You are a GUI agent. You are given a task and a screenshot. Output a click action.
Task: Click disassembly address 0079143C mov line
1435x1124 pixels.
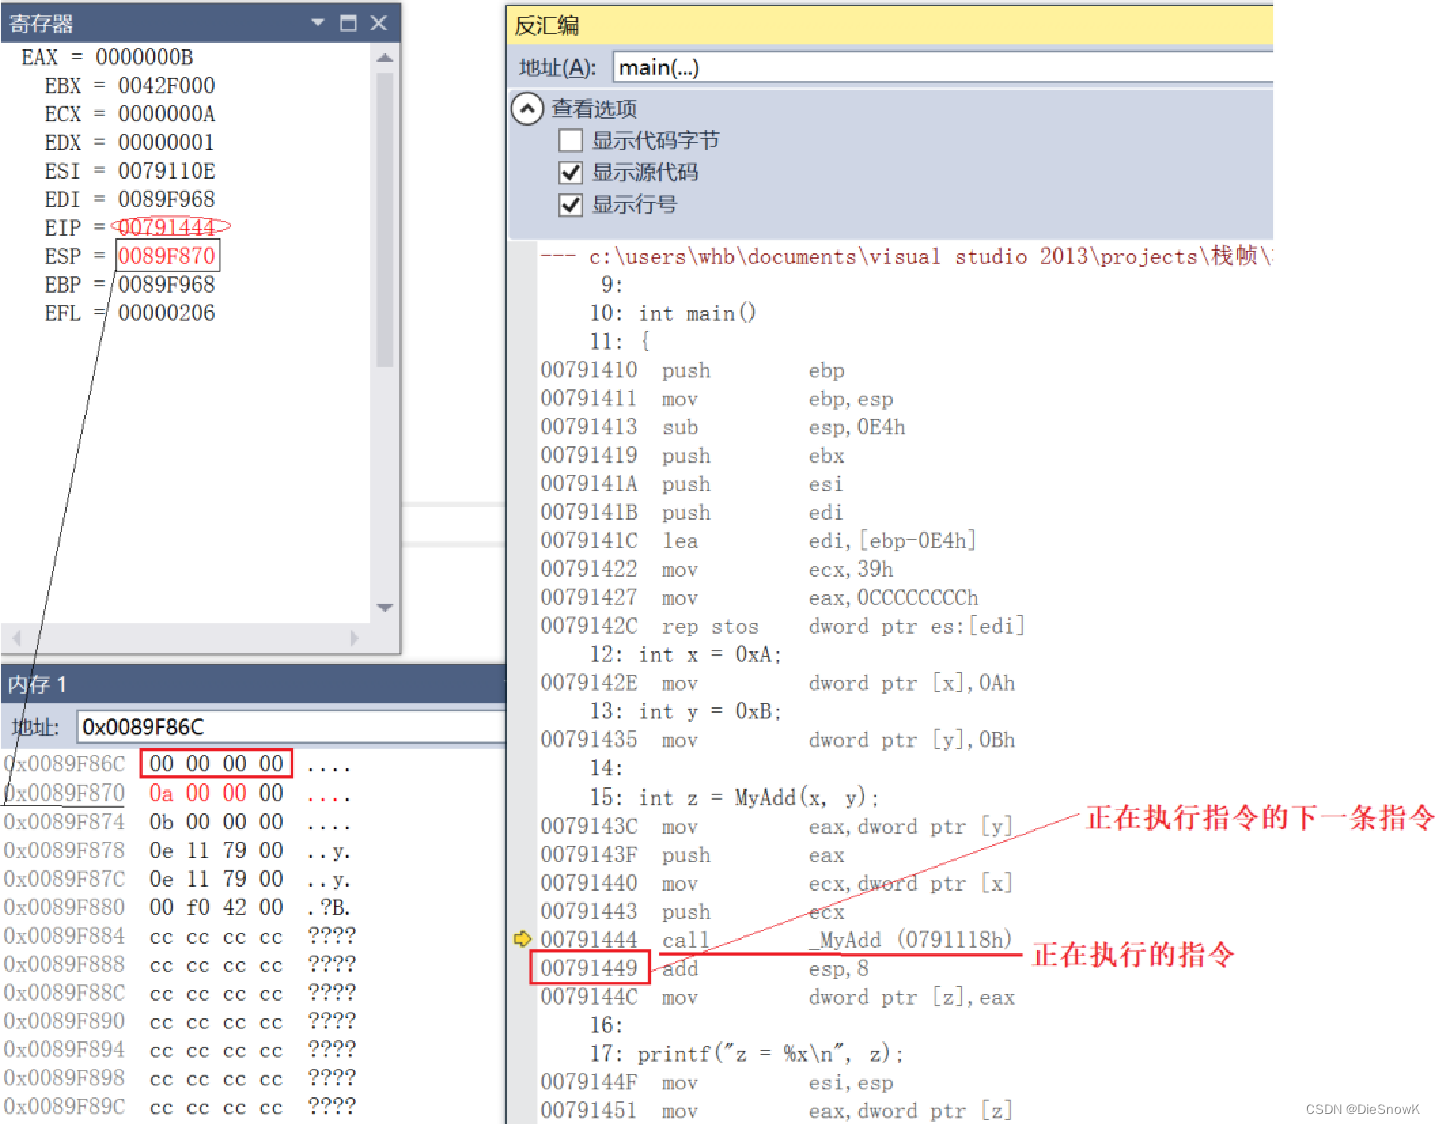coord(589,827)
